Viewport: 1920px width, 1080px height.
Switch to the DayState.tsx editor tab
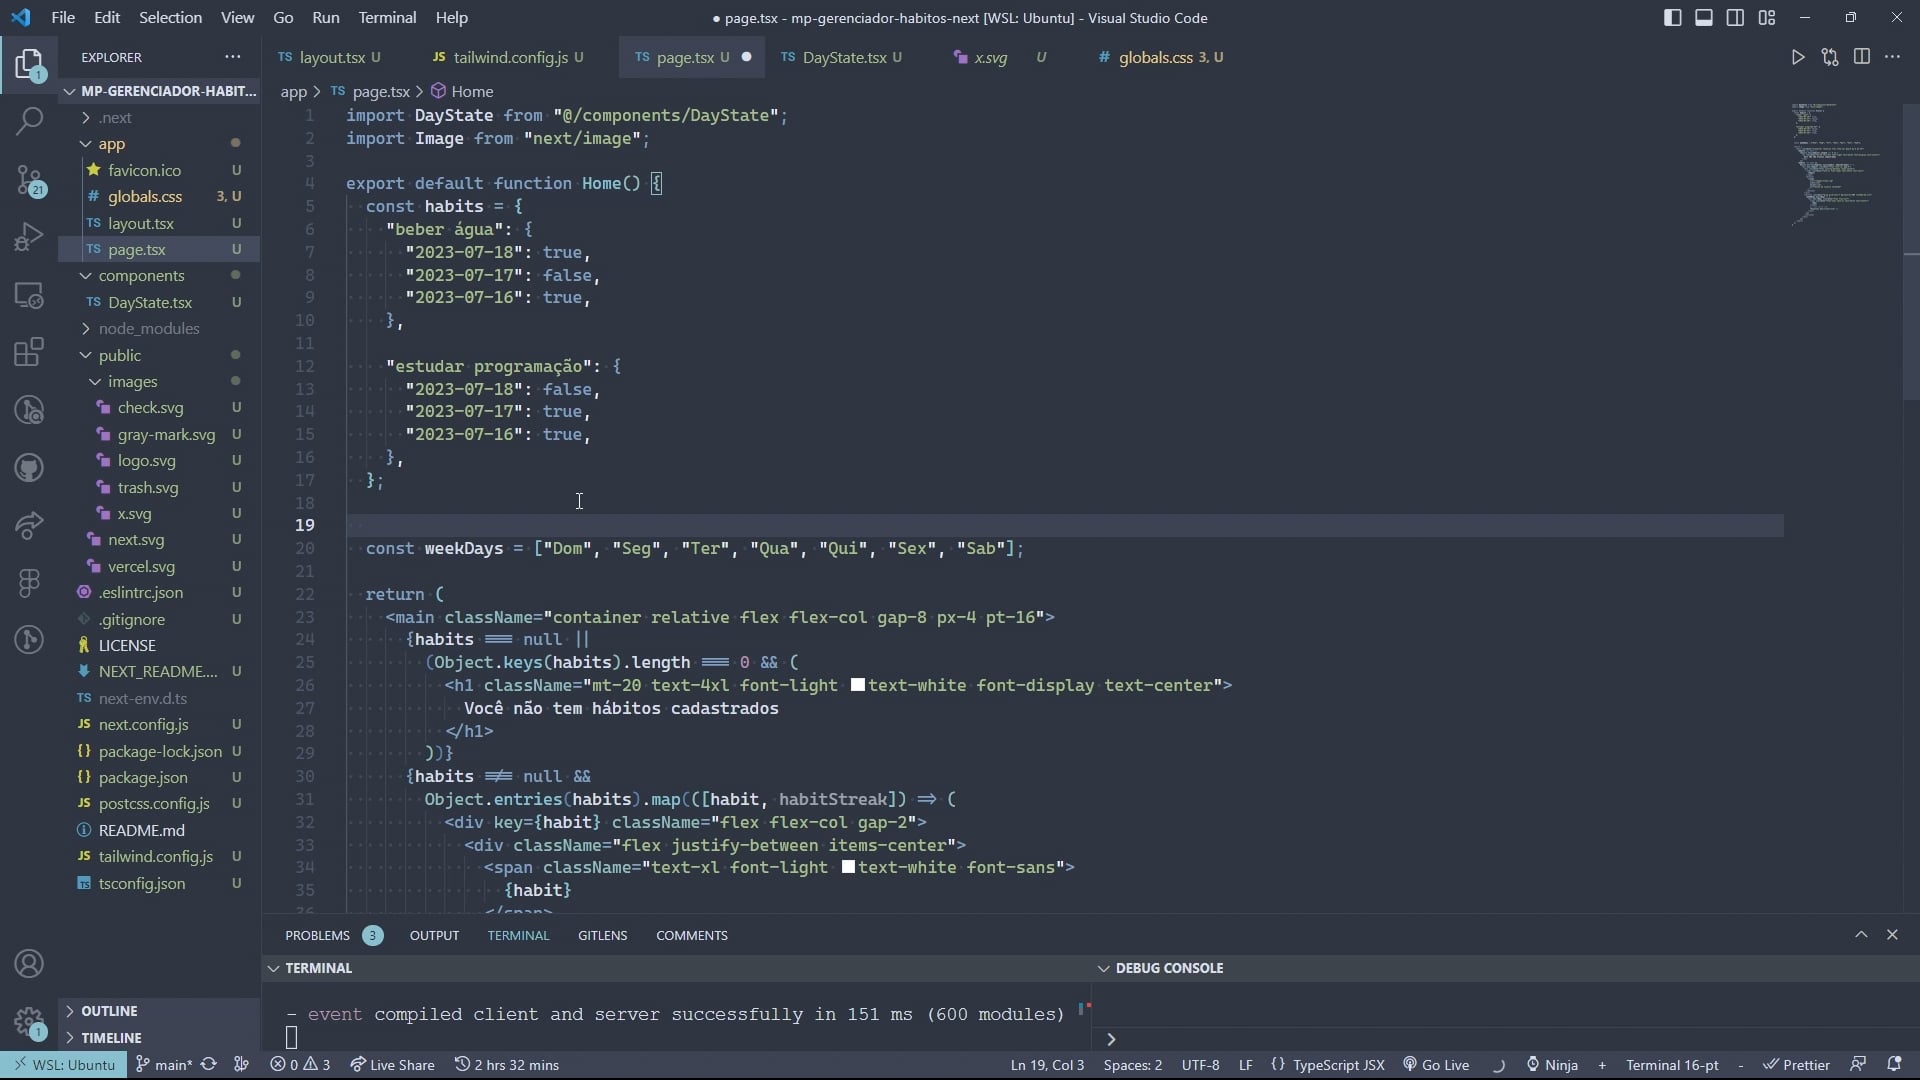point(843,57)
